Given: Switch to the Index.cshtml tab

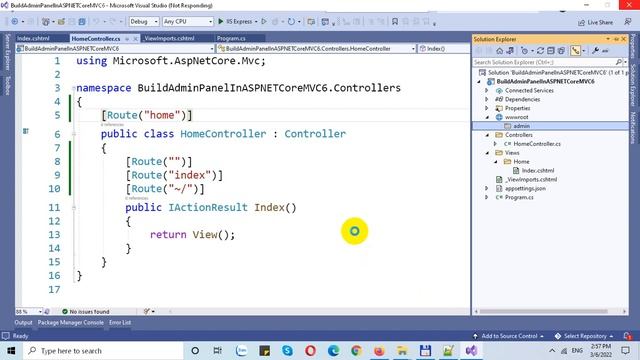Looking at the screenshot, I should coord(33,38).
